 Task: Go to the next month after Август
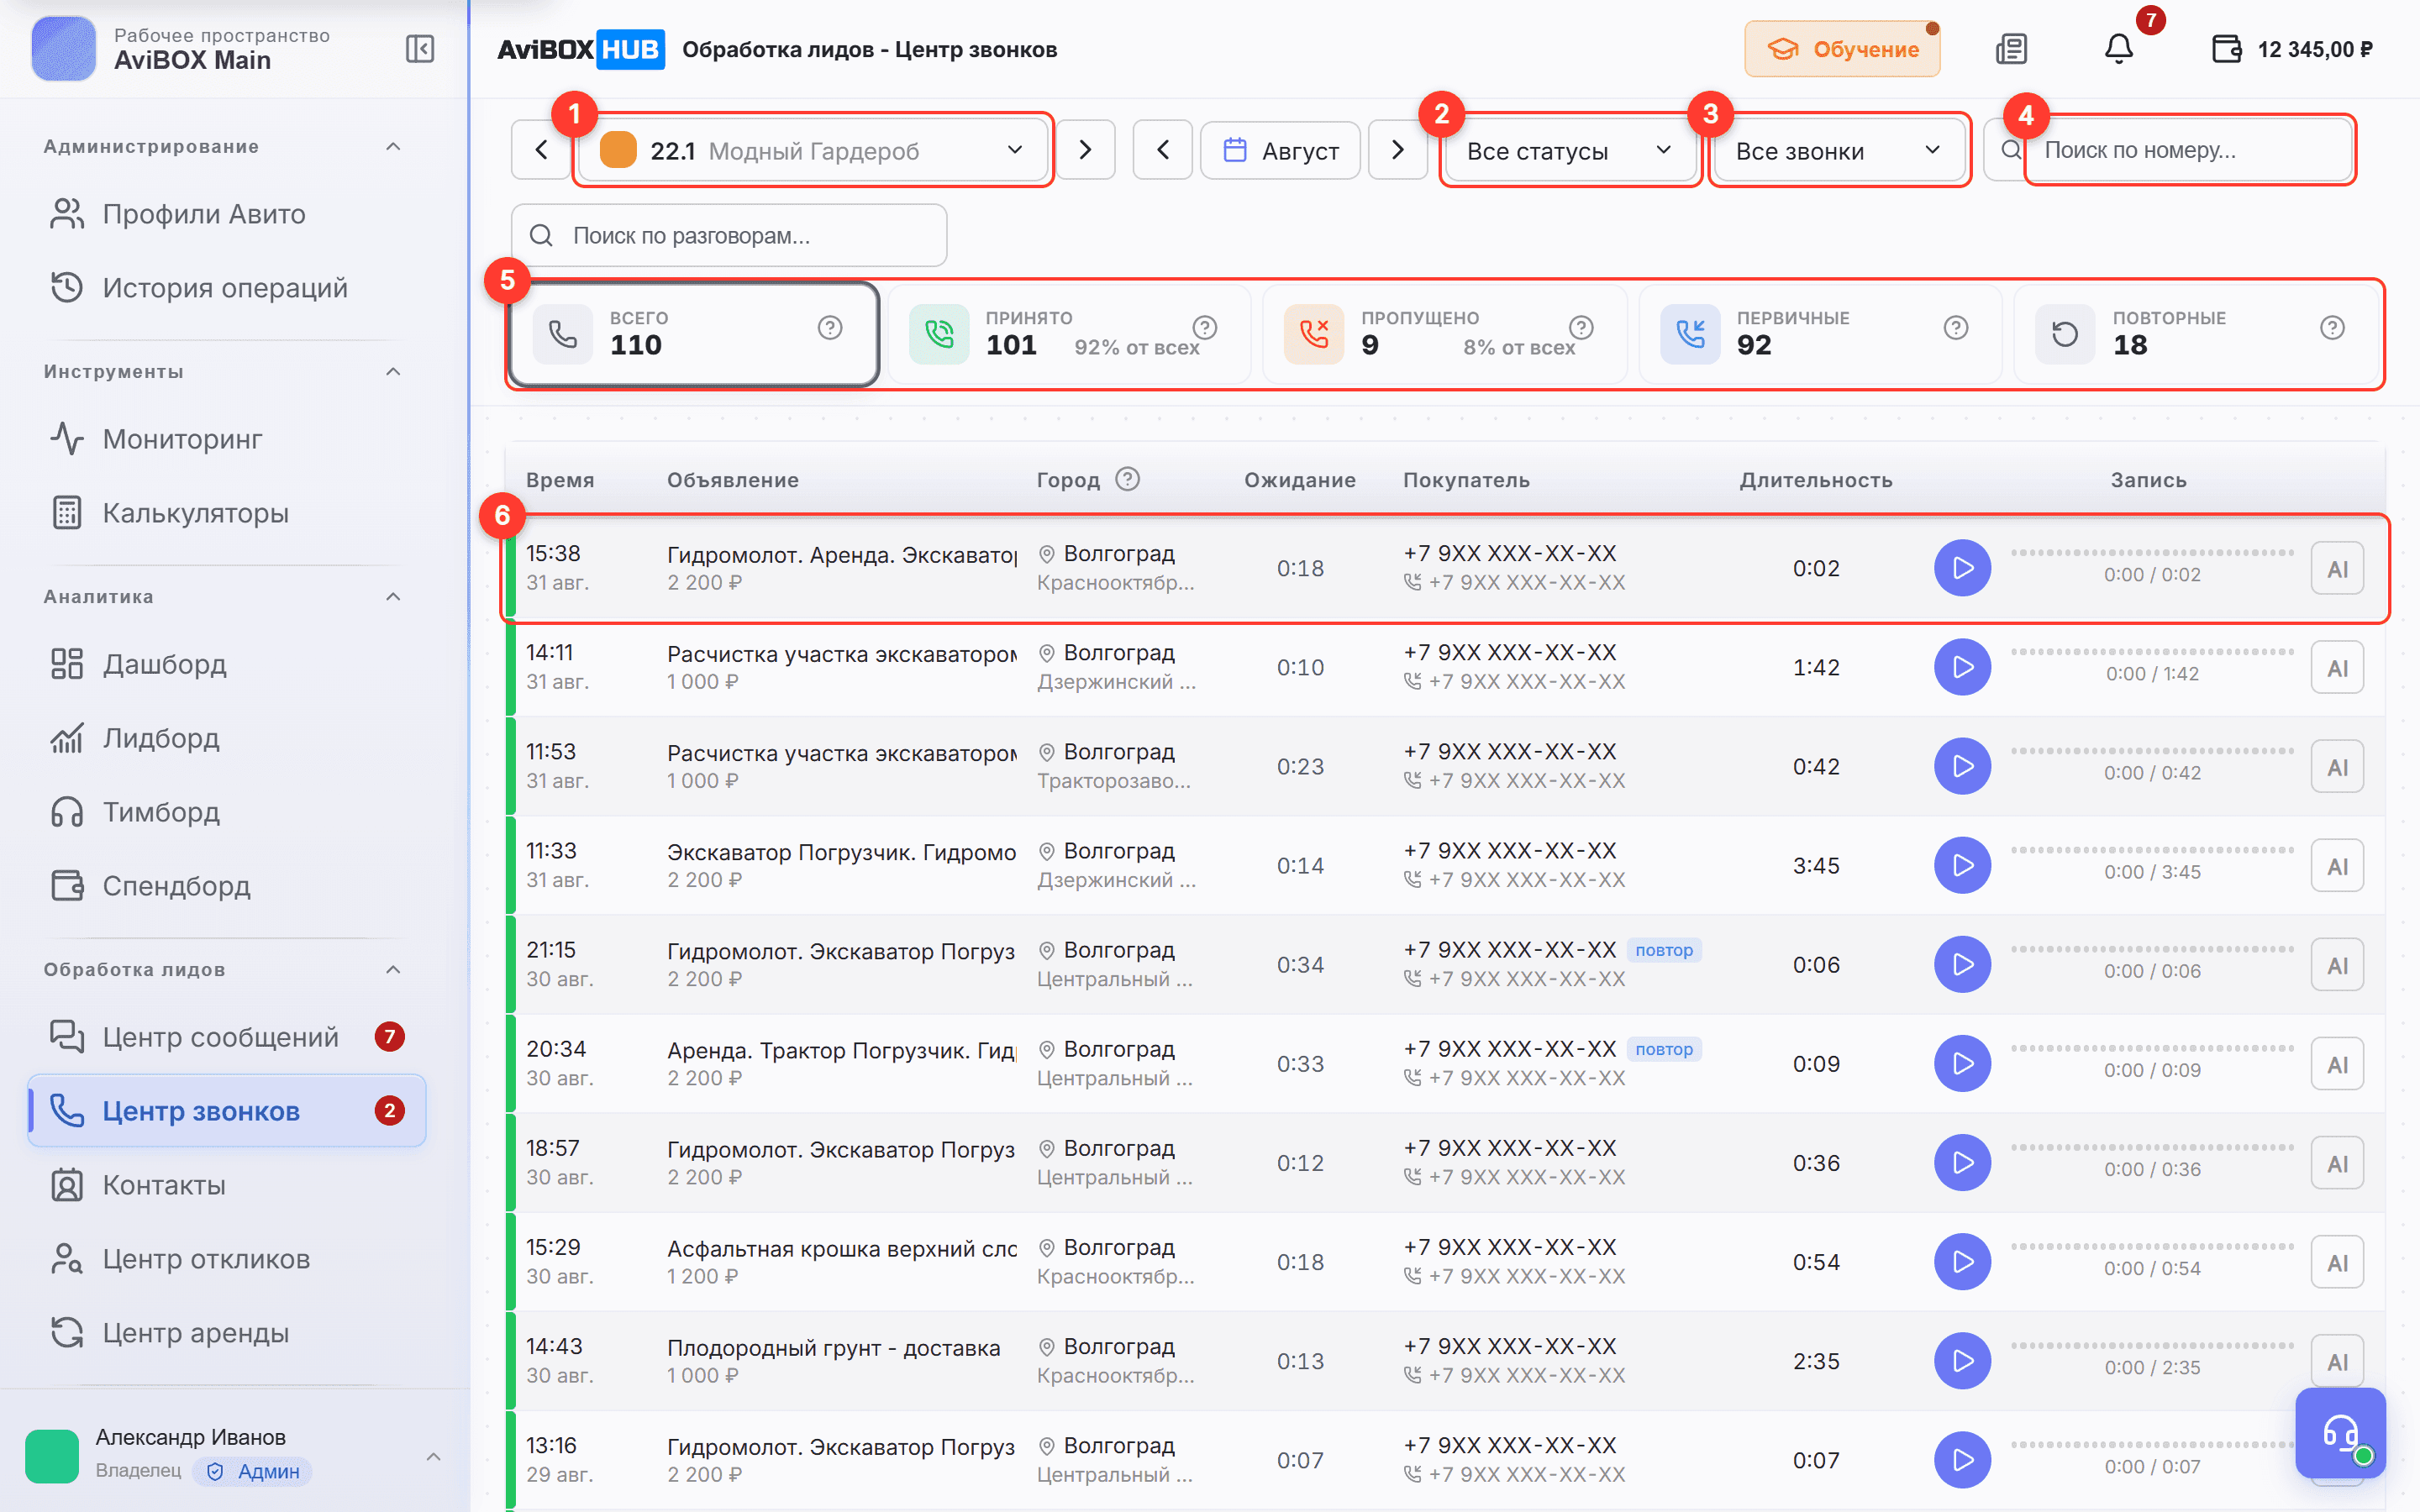(1397, 150)
